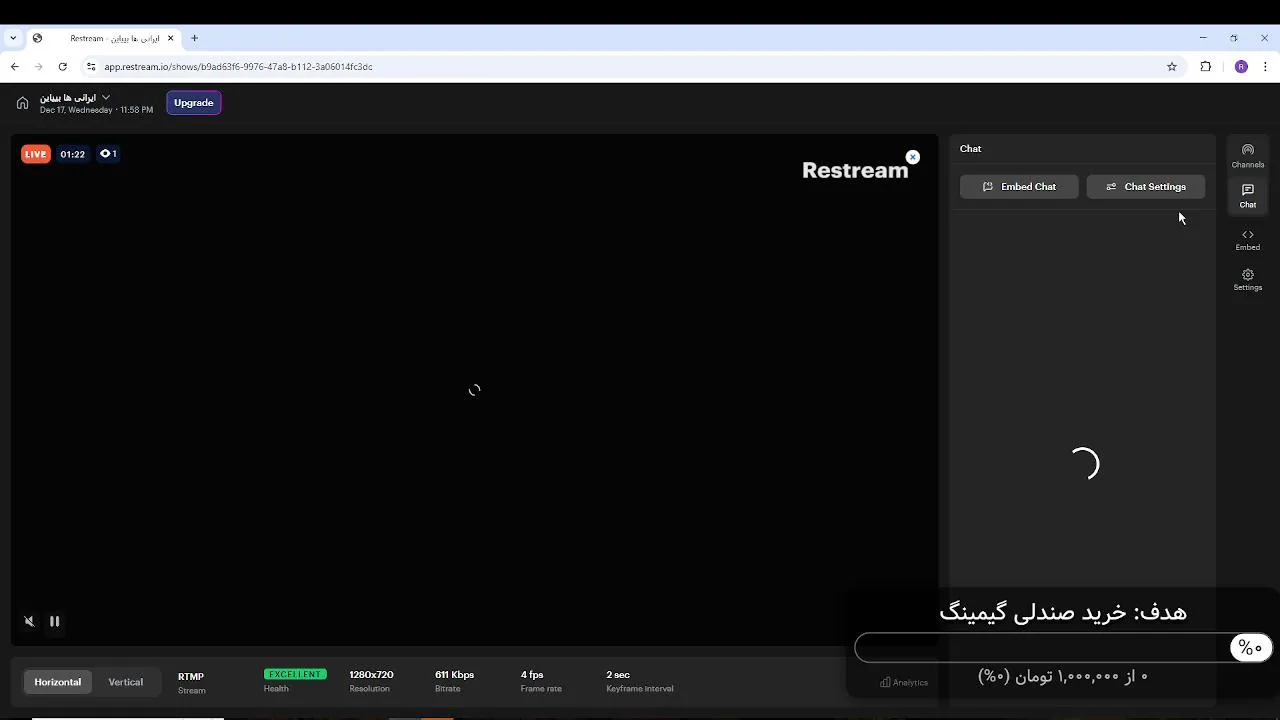Image resolution: width=1280 pixels, height=720 pixels.
Task: Click the 2 sec keyframe interval value
Action: pos(618,675)
